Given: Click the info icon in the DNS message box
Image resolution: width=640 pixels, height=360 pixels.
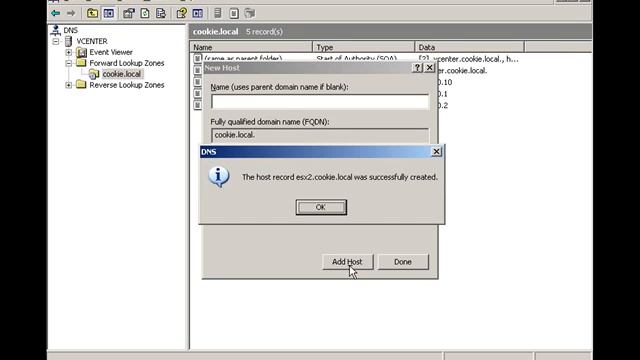Looking at the screenshot, I should click(219, 176).
